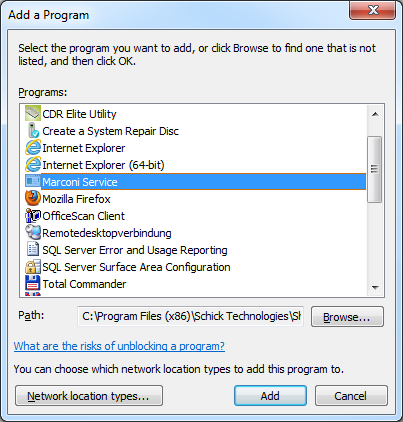Select the SQL Server Surface Area Configuration icon
This screenshot has height=422, width=403.
[33, 267]
